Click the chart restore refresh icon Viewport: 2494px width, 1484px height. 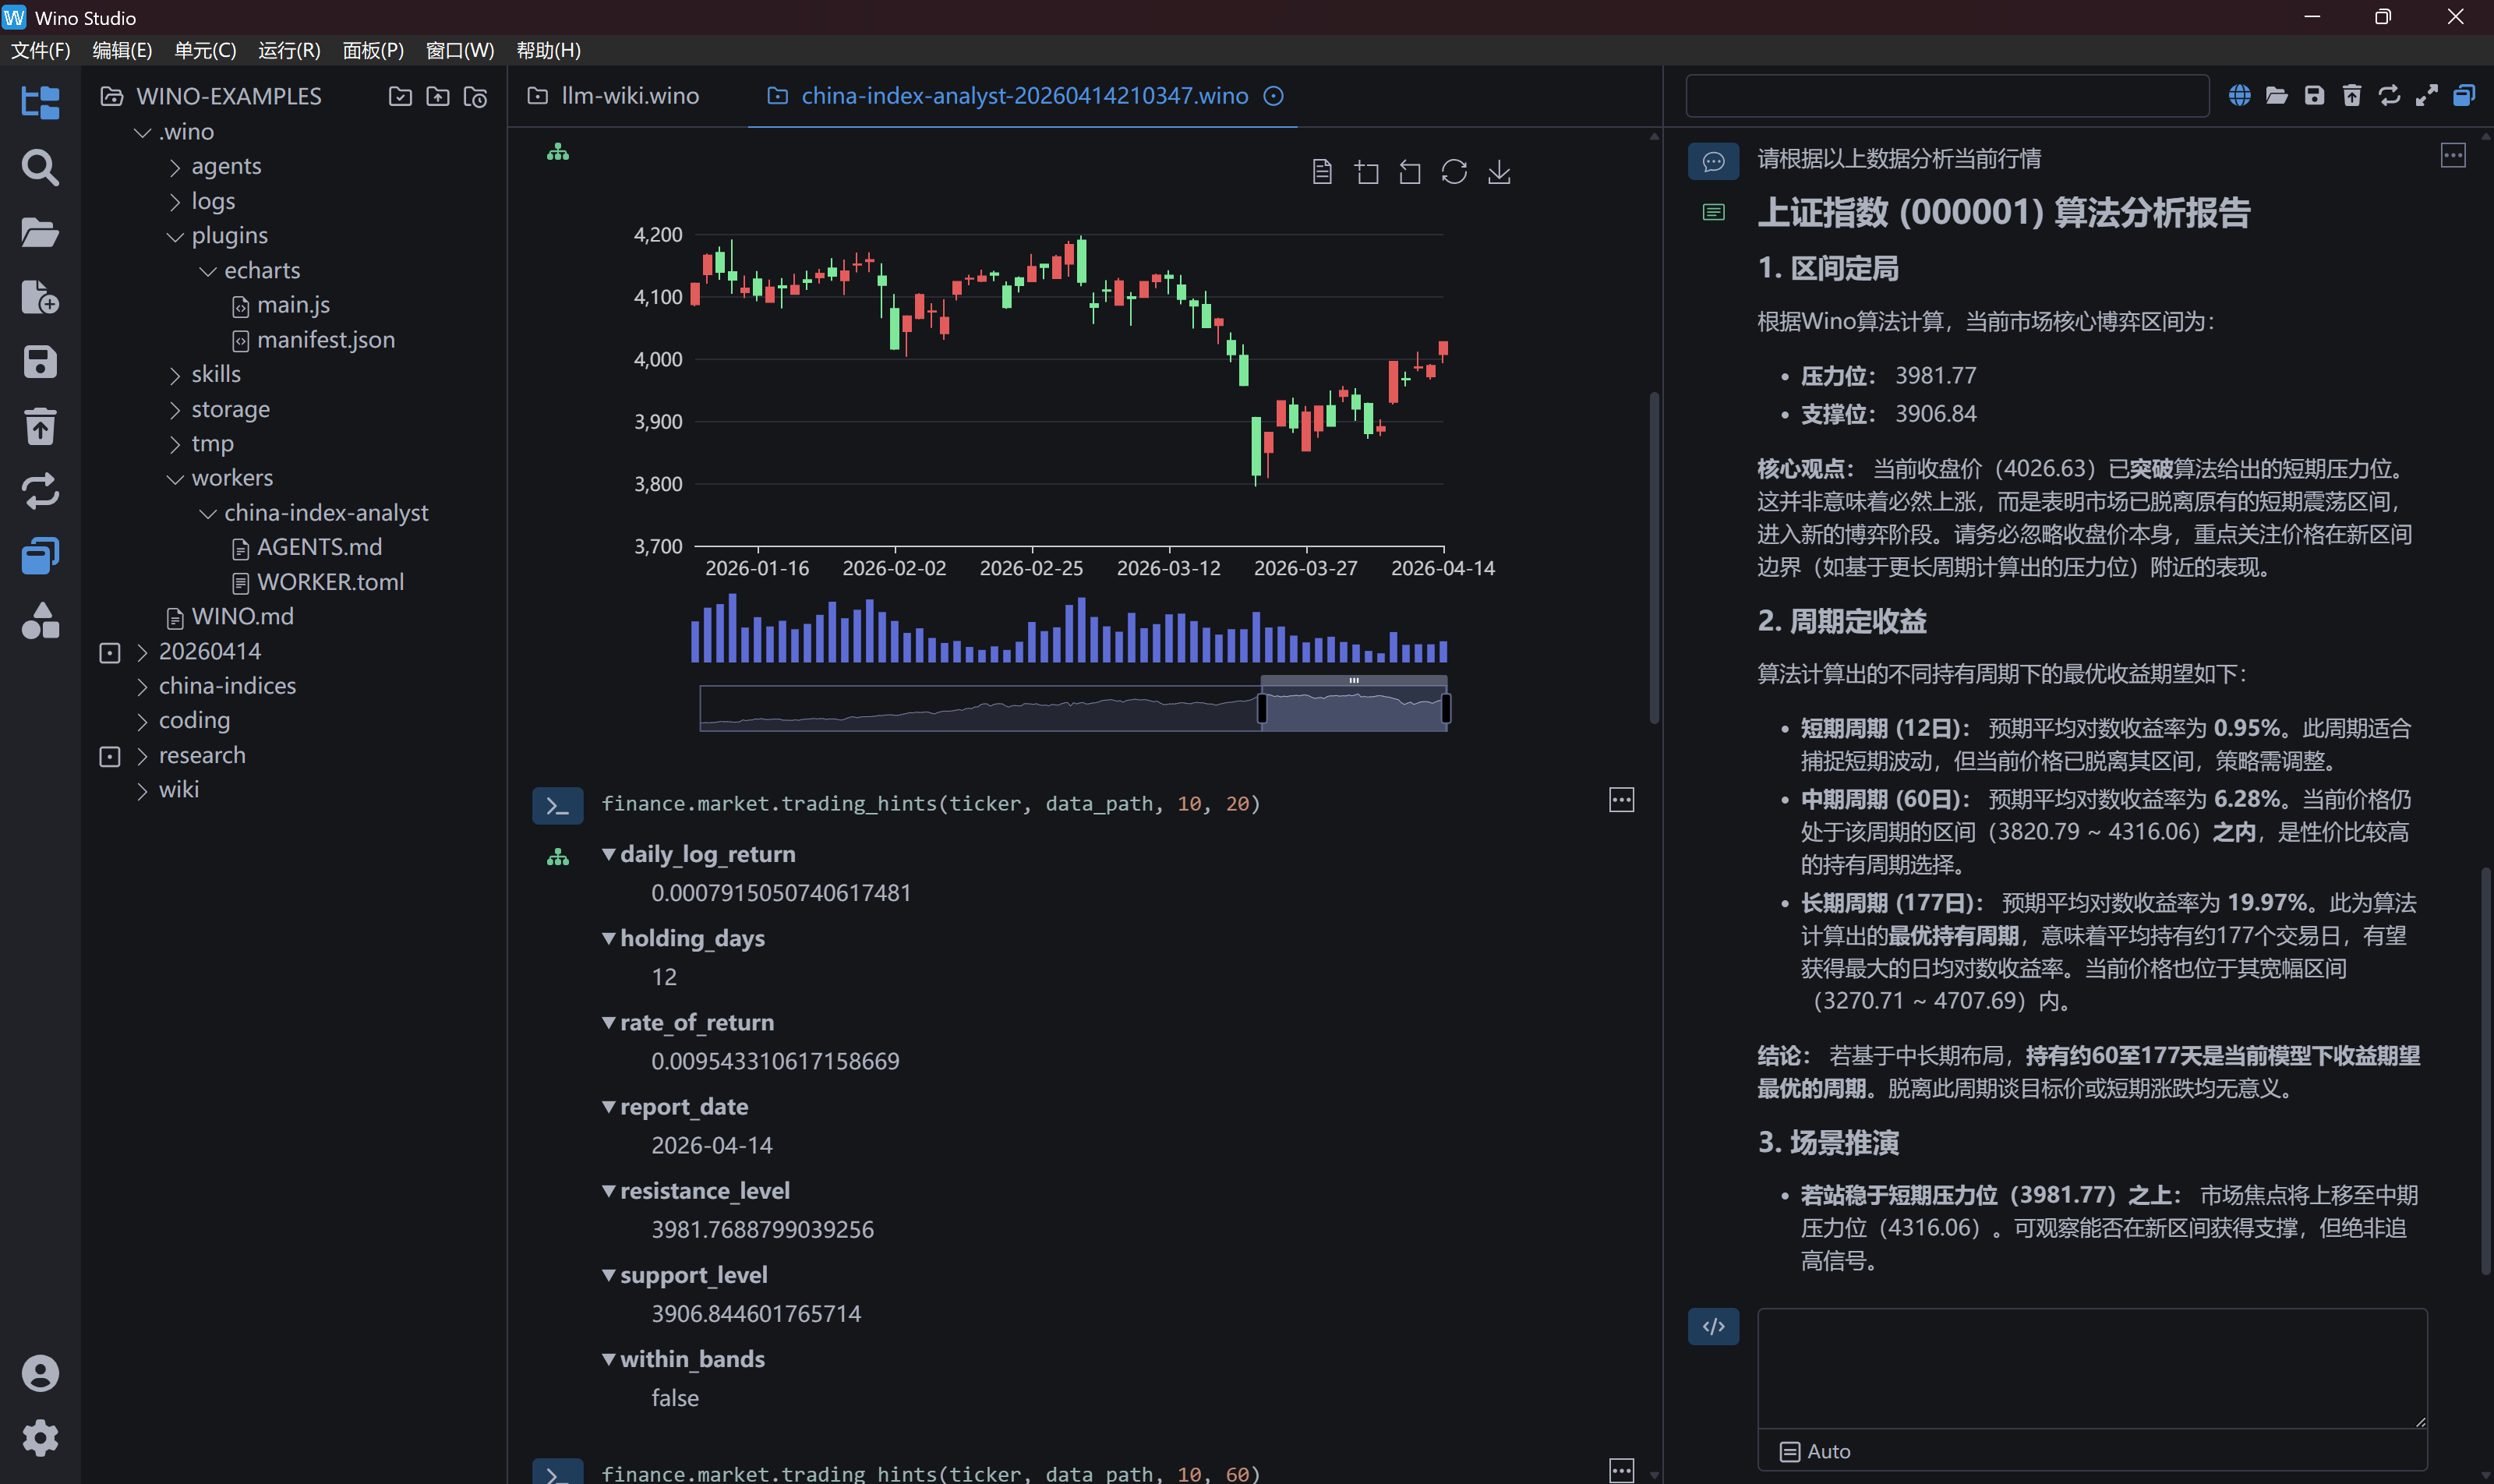(x=1453, y=173)
